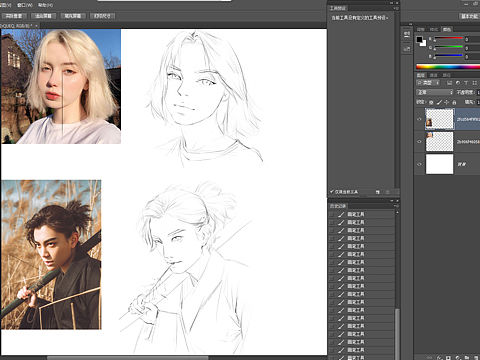Open the History panel flyout menu
This screenshot has width=480, height=360.
tap(396, 206)
